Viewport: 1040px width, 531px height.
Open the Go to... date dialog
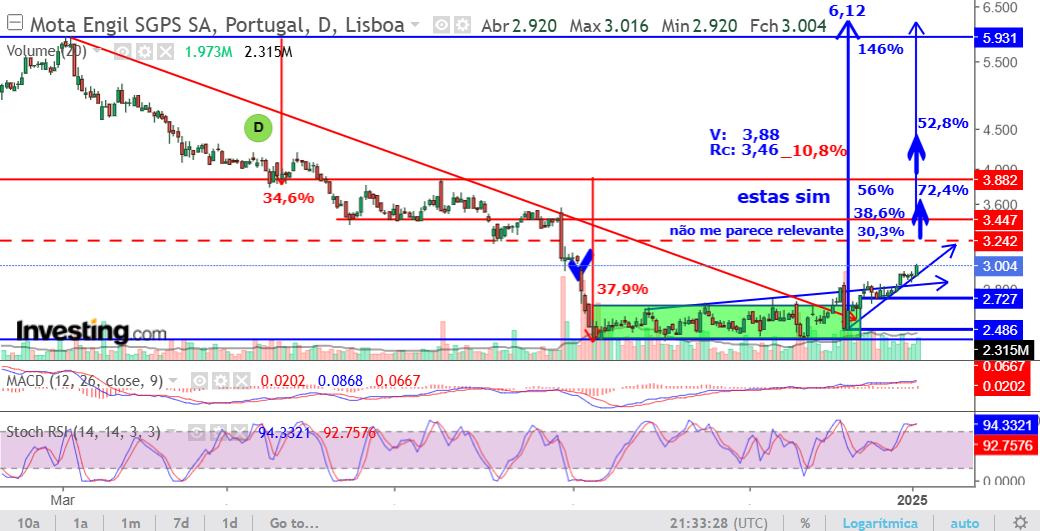(294, 523)
